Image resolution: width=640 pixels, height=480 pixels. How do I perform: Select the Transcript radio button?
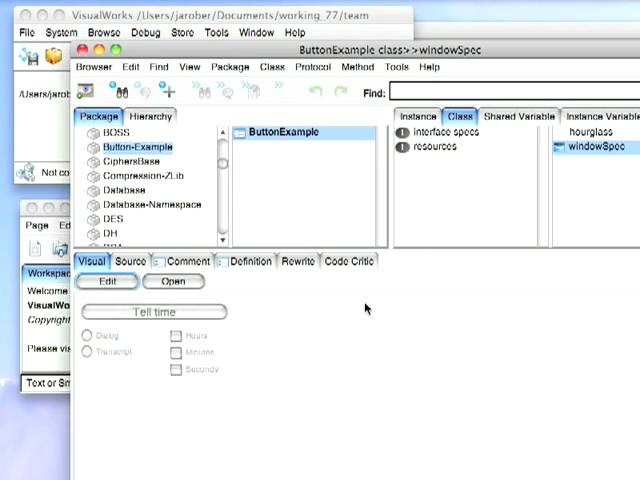point(87,351)
